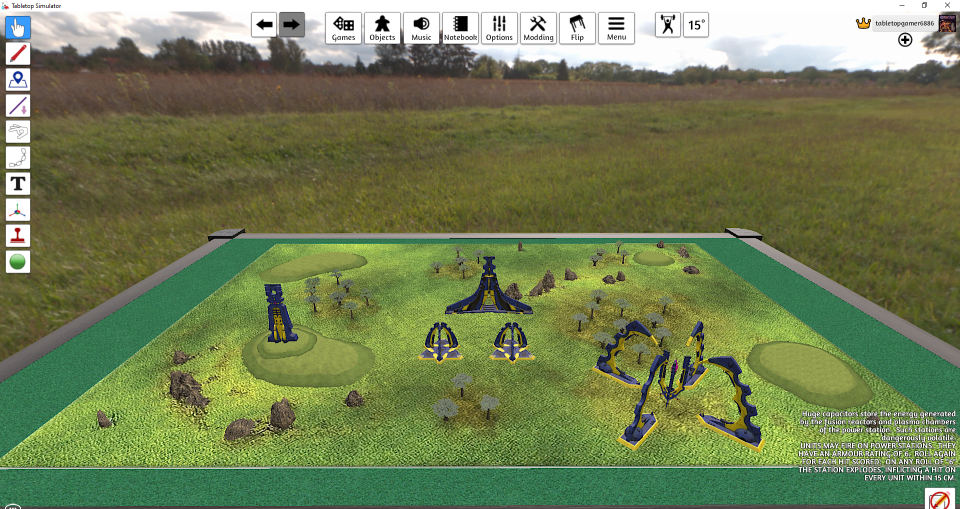Change the 15° rotation angle

pos(696,25)
